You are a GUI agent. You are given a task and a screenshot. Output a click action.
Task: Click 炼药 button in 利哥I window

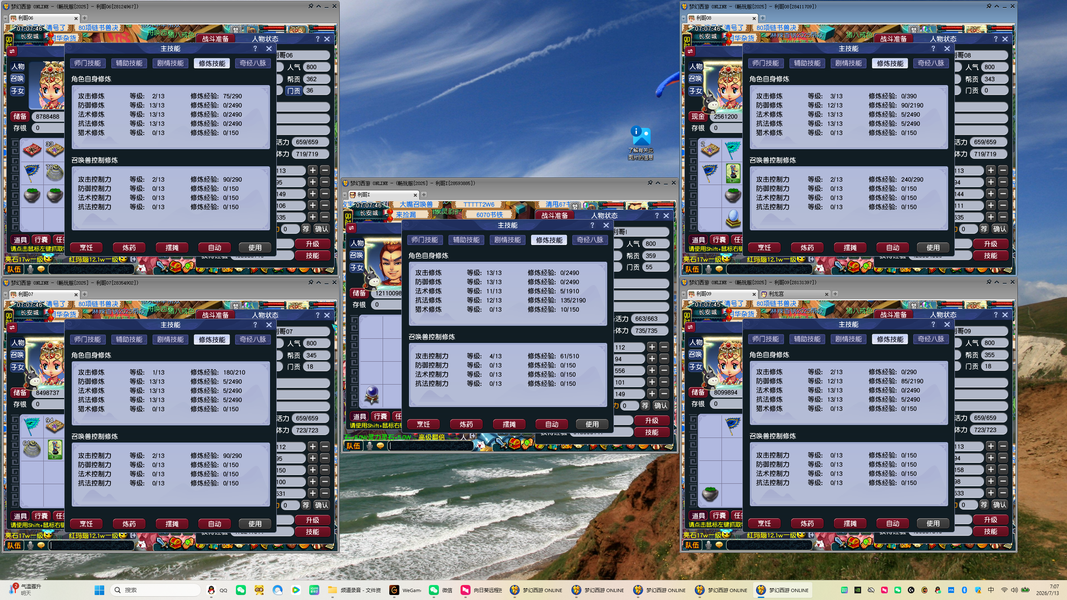466,424
